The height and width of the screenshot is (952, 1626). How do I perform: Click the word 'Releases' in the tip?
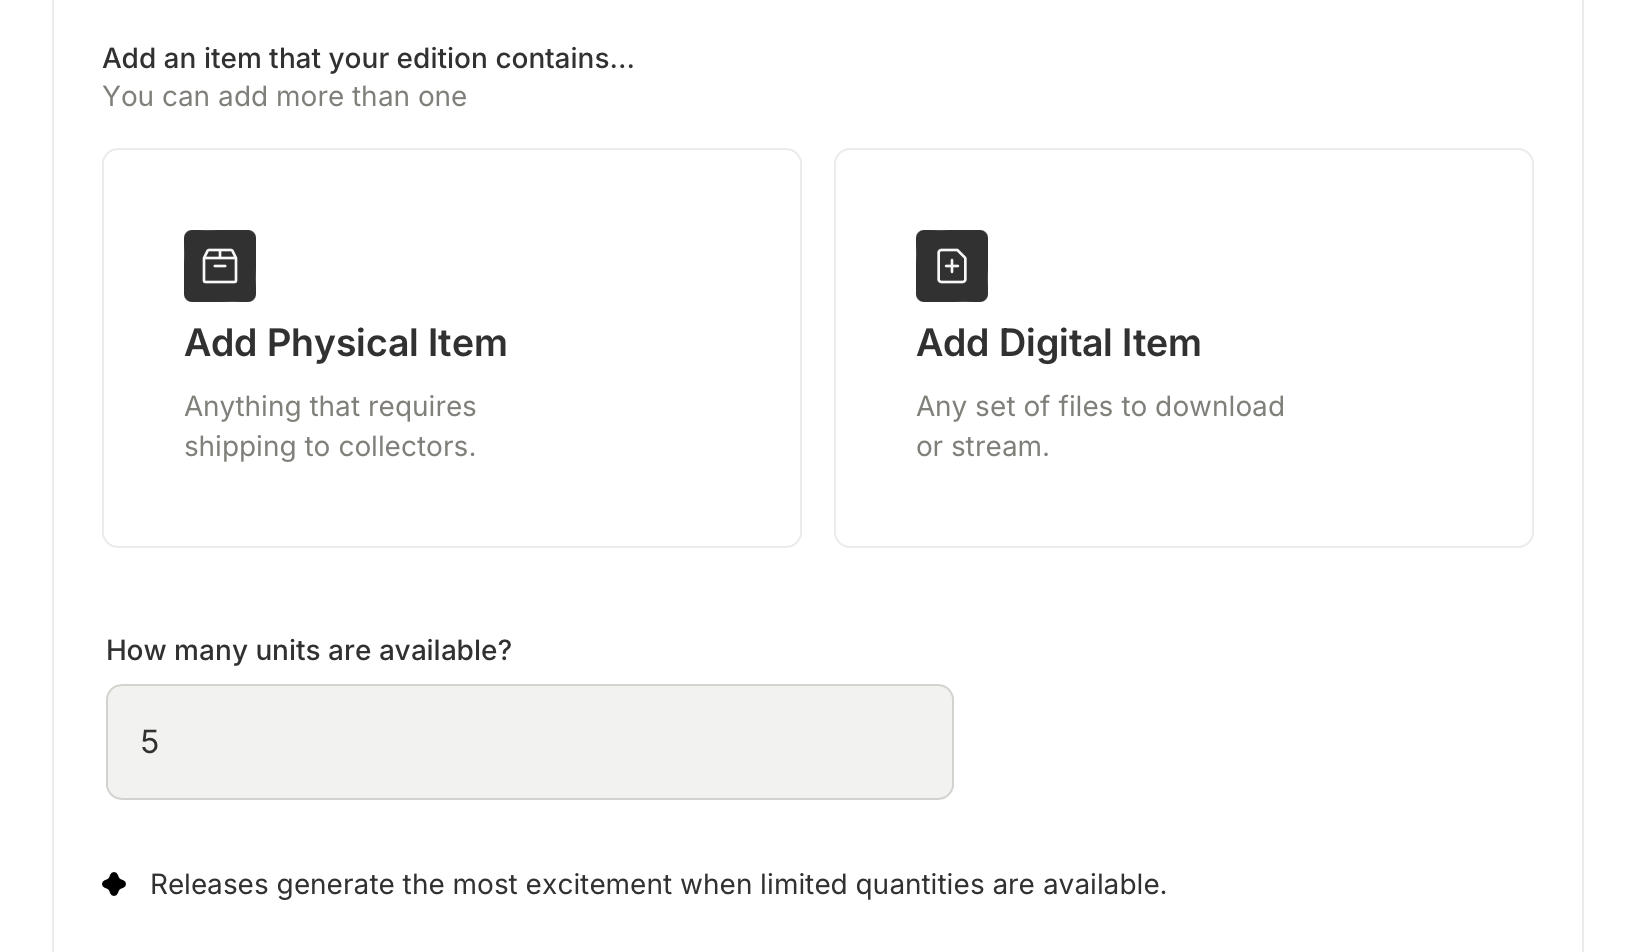pyautogui.click(x=209, y=884)
